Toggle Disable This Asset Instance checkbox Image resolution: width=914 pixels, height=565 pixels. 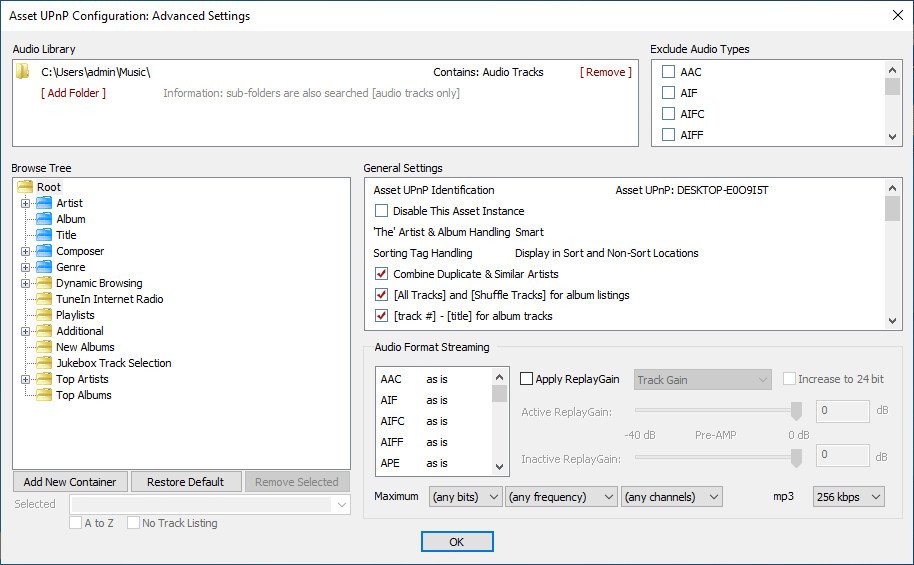pos(381,210)
